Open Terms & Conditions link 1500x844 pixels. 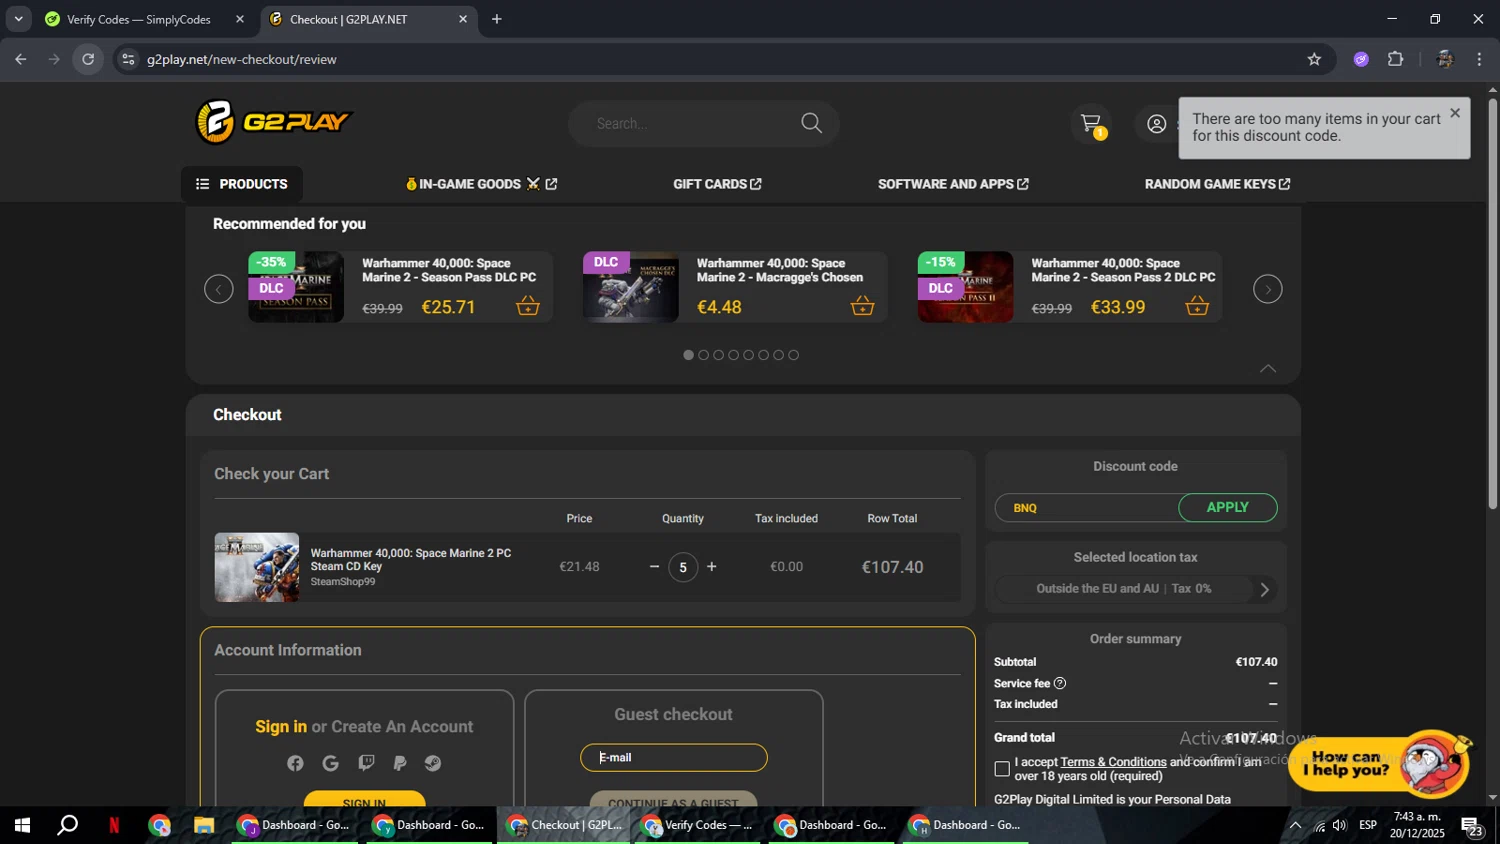pos(1113,762)
